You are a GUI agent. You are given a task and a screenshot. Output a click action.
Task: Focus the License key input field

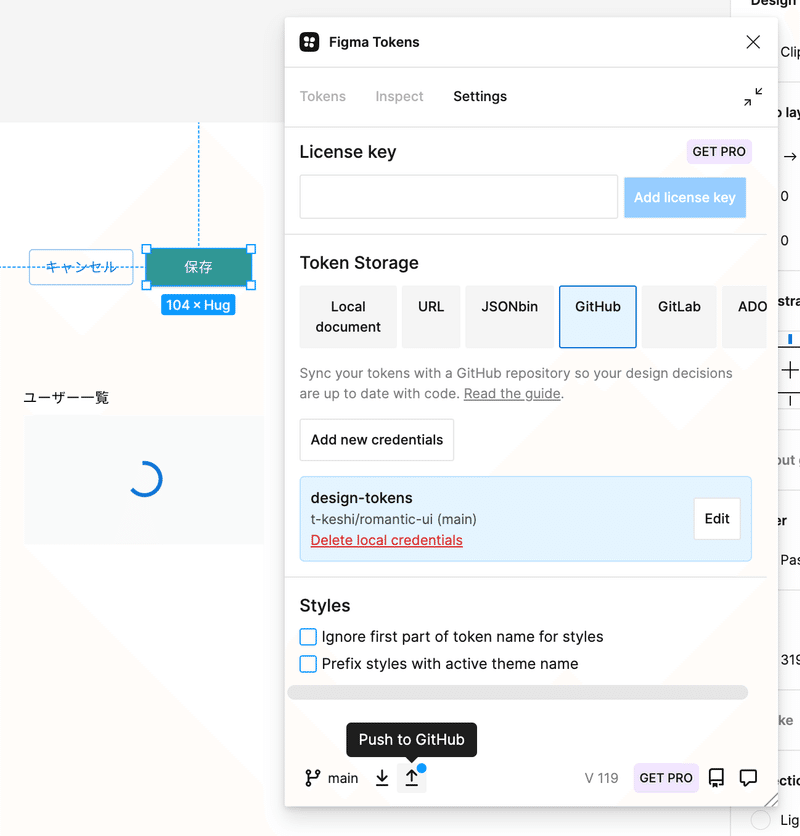(x=459, y=197)
